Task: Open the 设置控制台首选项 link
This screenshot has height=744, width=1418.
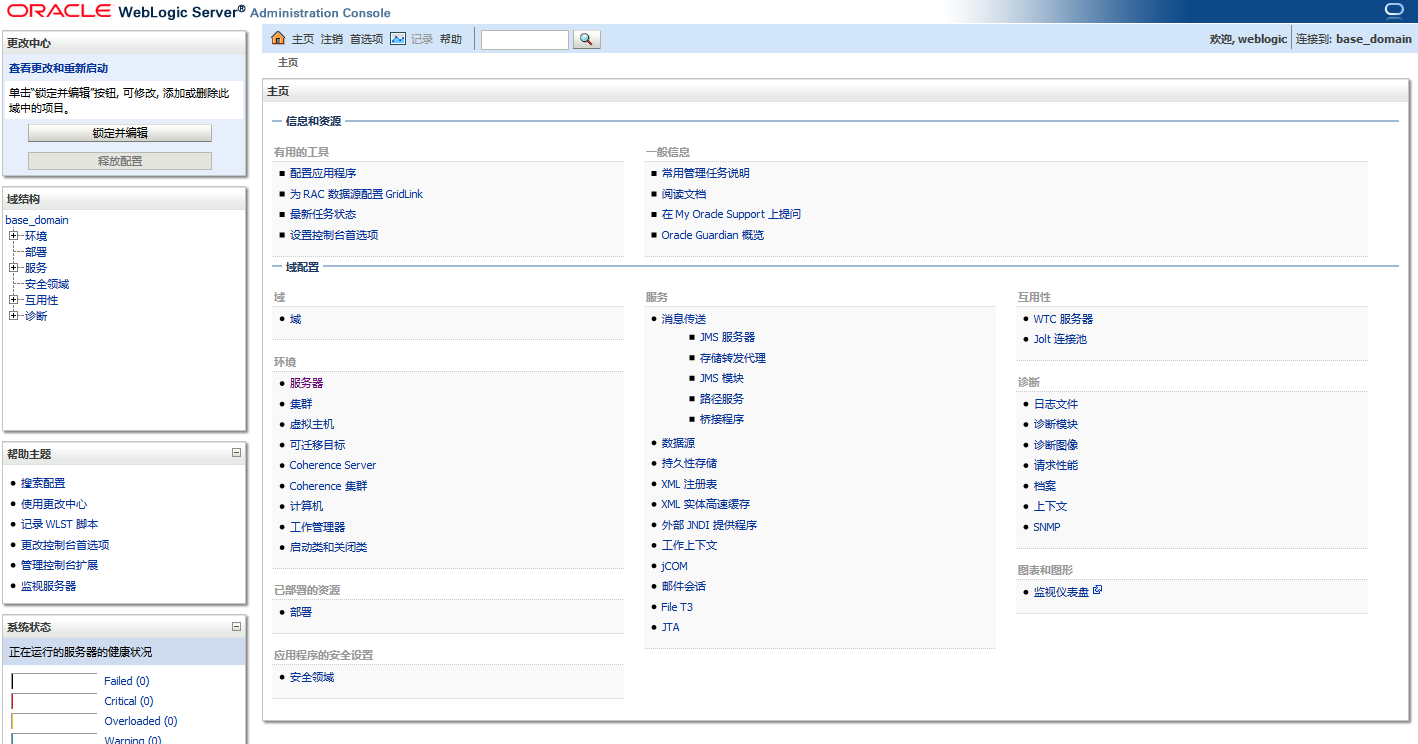Action: coord(334,235)
